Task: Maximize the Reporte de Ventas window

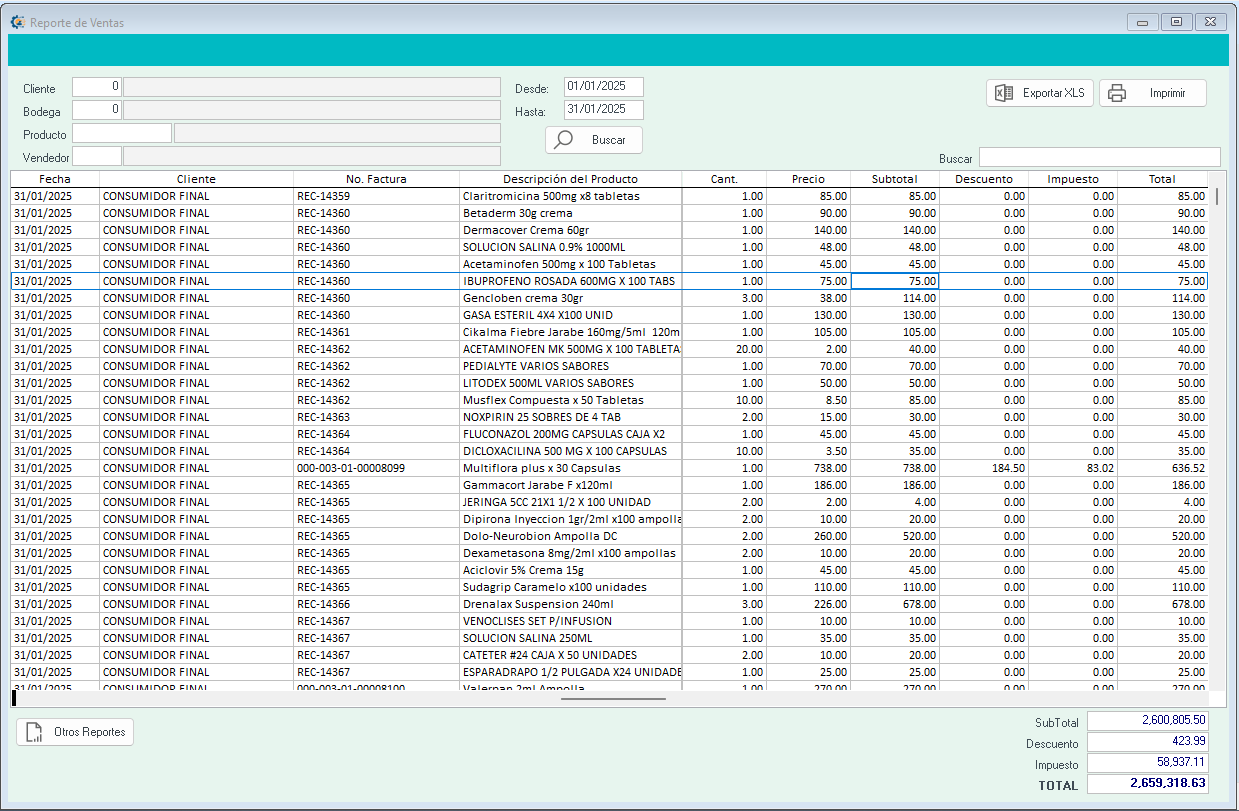Action: (1176, 22)
